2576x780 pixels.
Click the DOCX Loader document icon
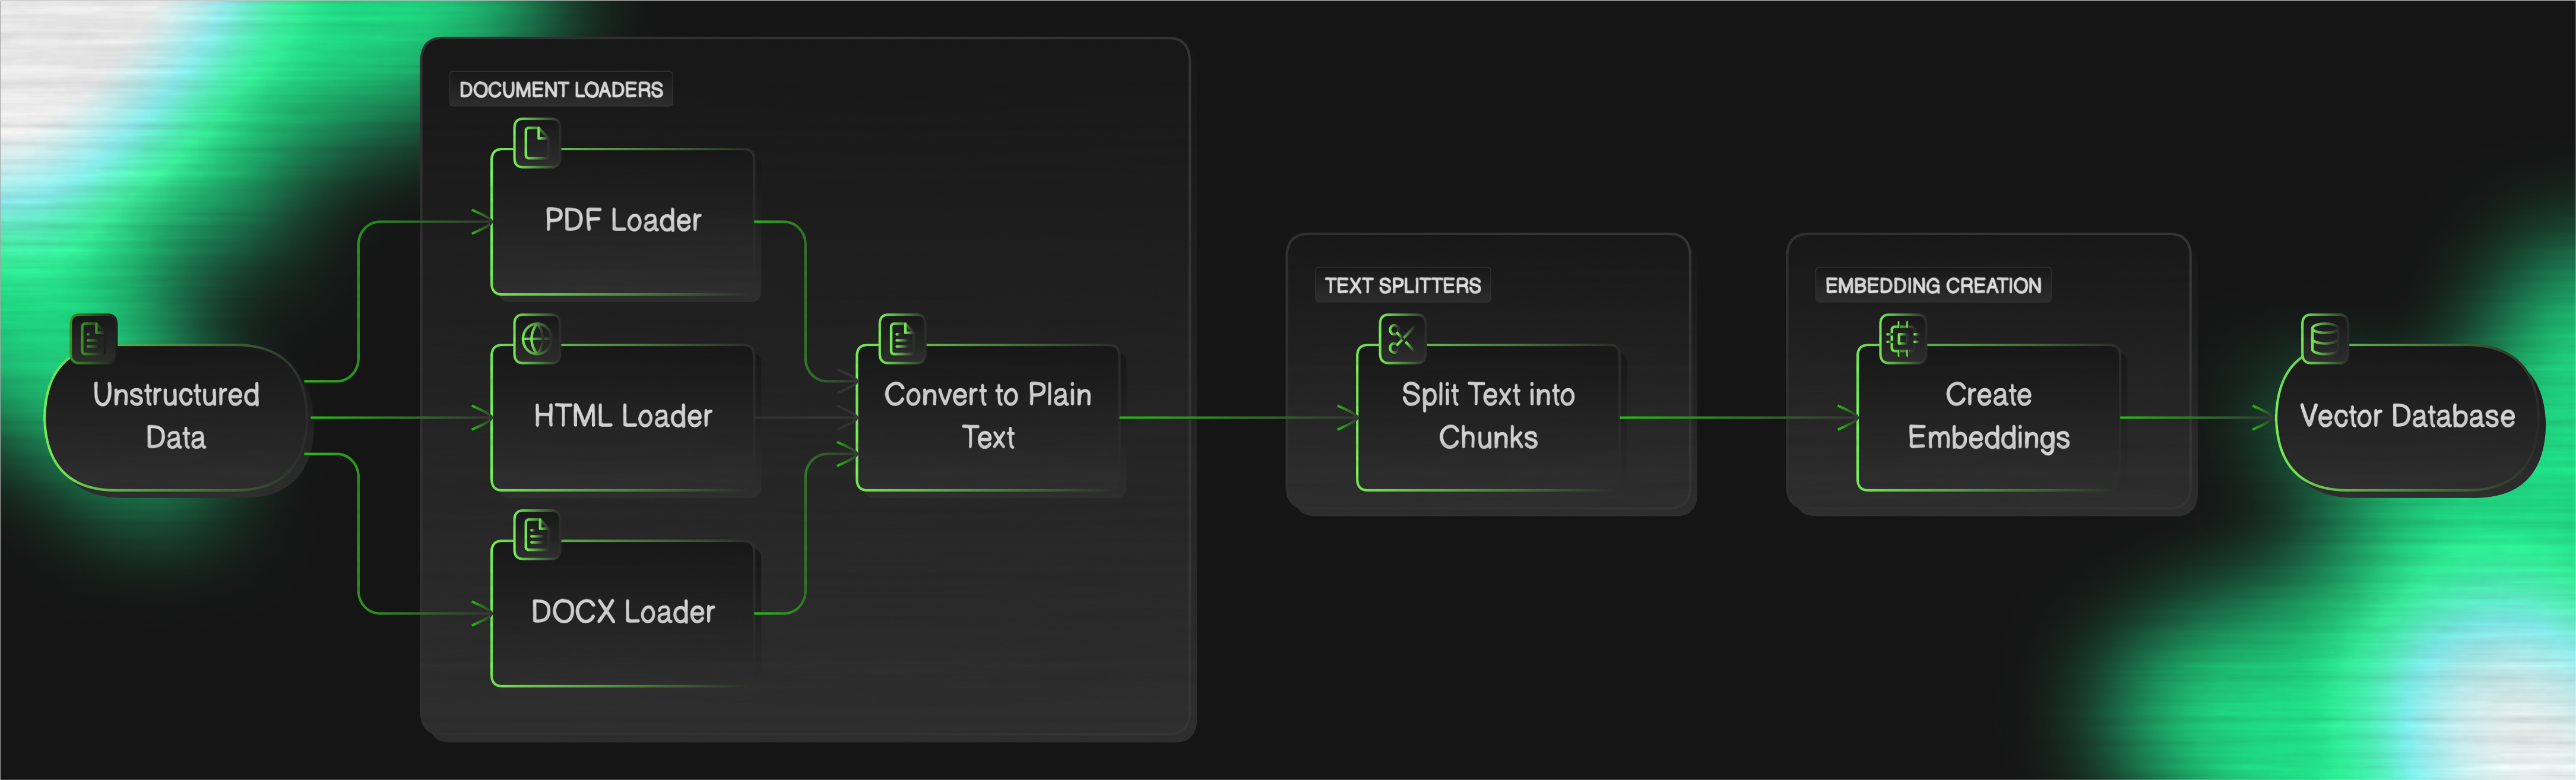tap(537, 535)
